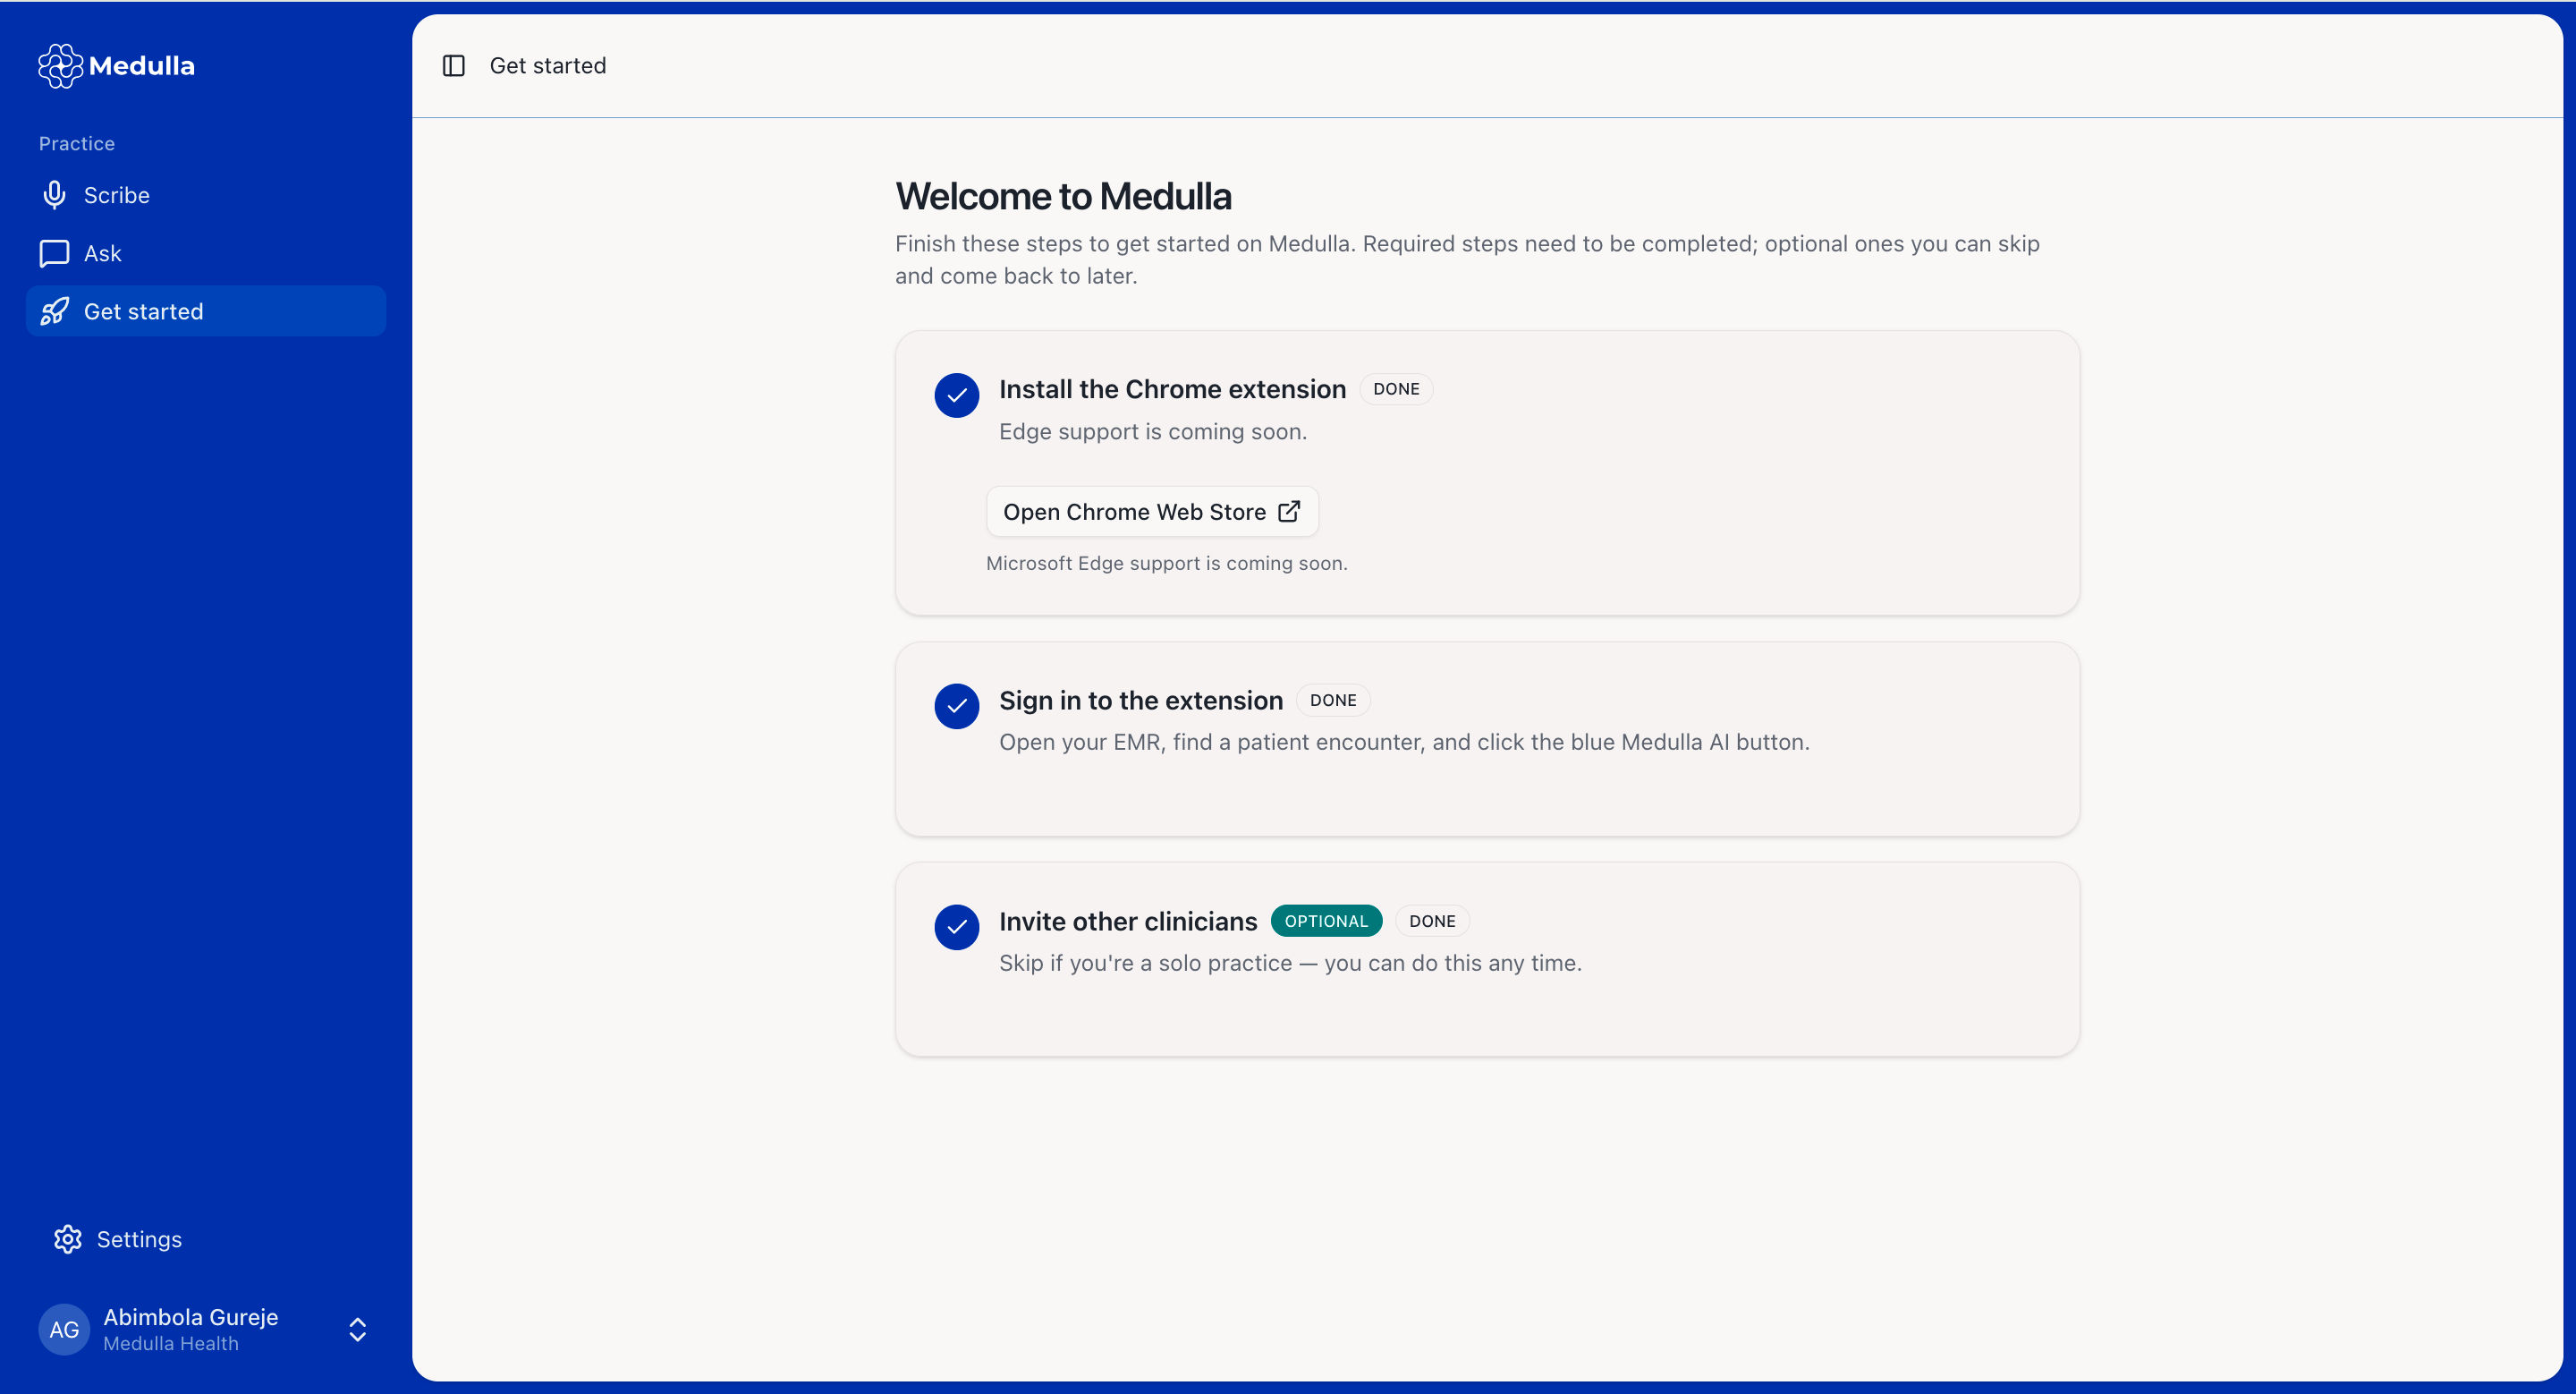Click the checkmark for Install the Chrome extension
2576x1394 pixels.
957,395
